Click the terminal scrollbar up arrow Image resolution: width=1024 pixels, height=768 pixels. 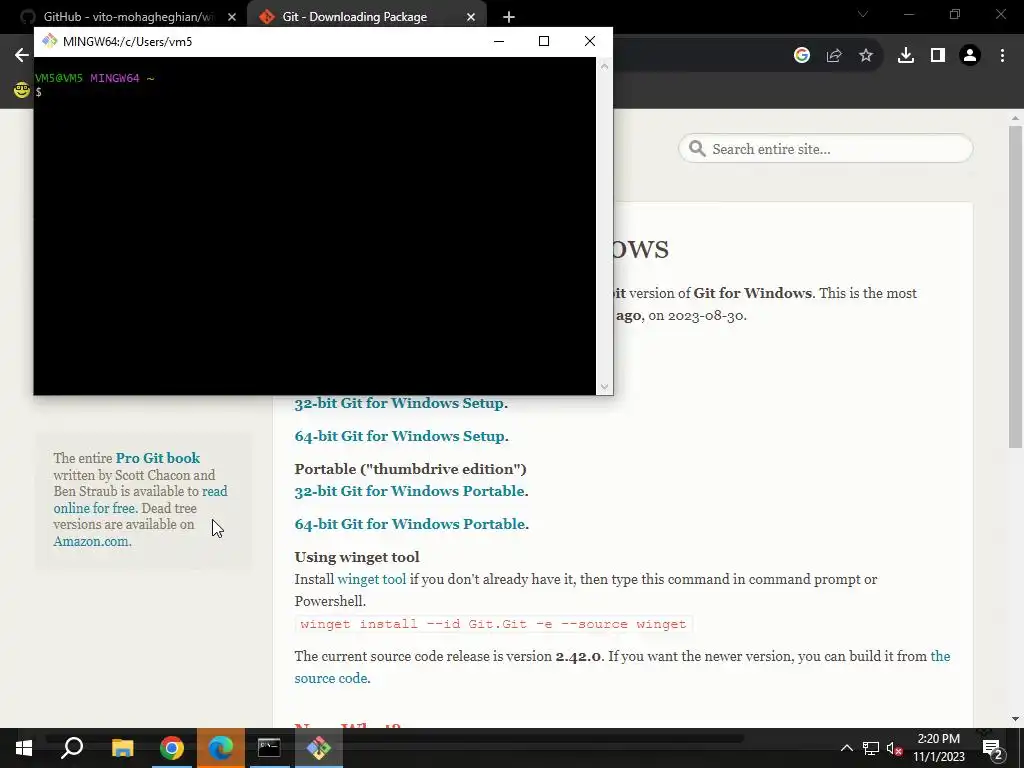click(x=604, y=66)
